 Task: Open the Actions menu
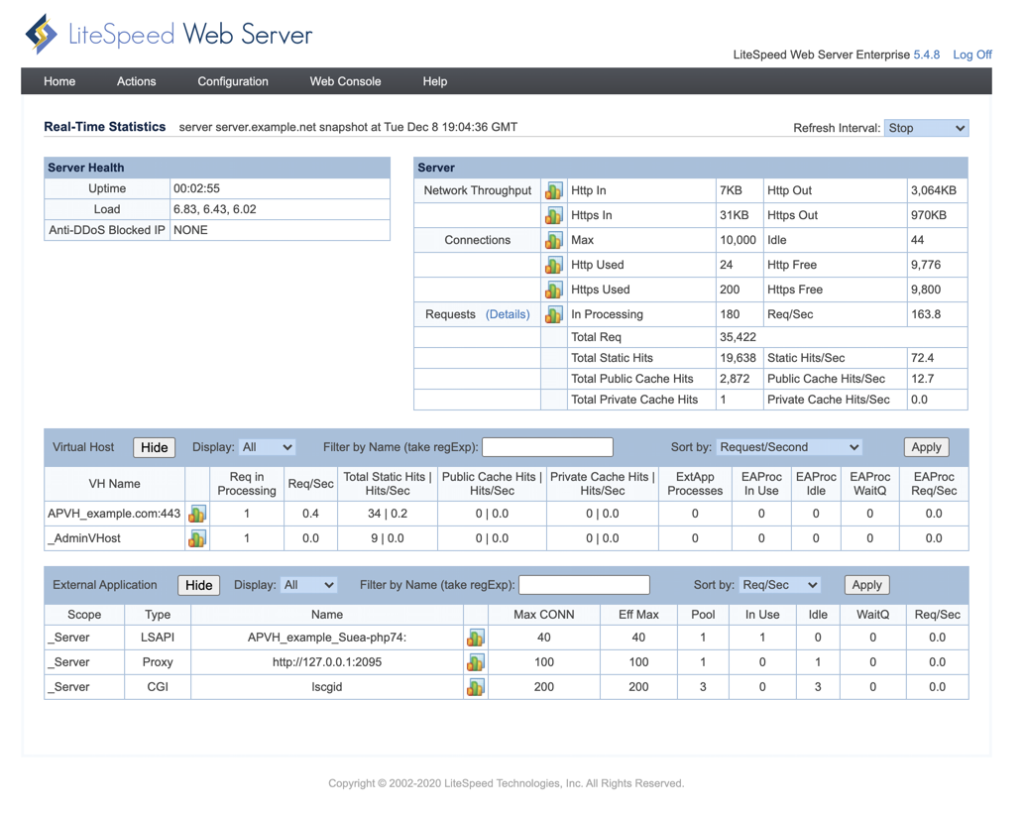136,81
